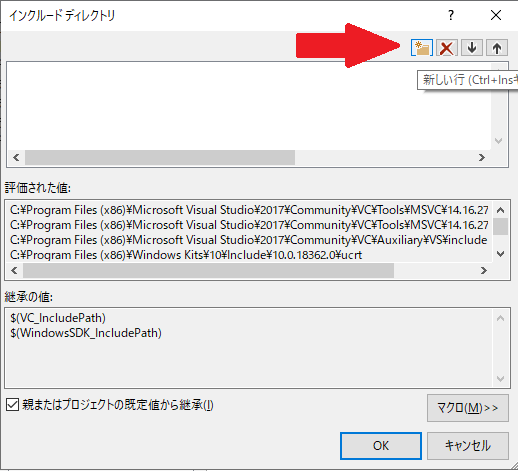Click the right scroll arrow of 評価された値 list
Viewport: 518px width, 471px height.
[484, 270]
